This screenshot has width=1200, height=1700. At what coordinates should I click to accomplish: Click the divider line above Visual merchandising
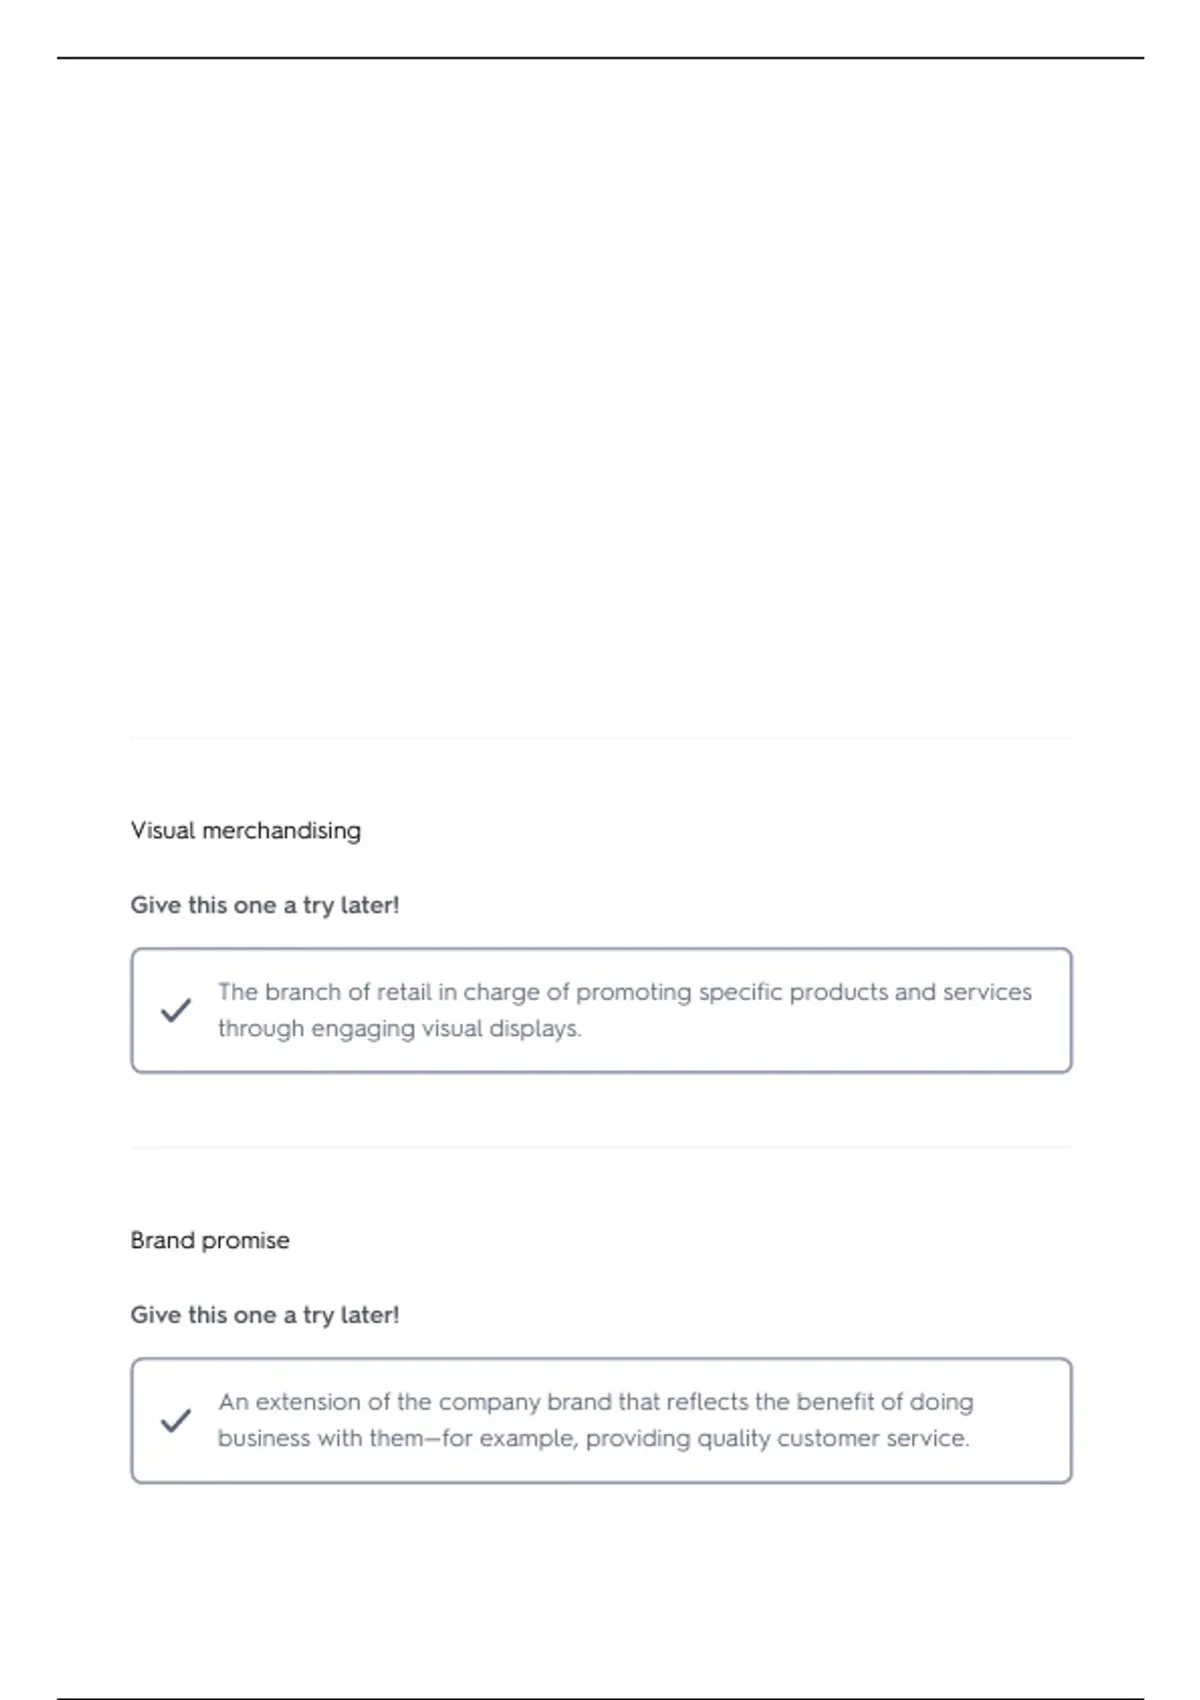point(601,738)
